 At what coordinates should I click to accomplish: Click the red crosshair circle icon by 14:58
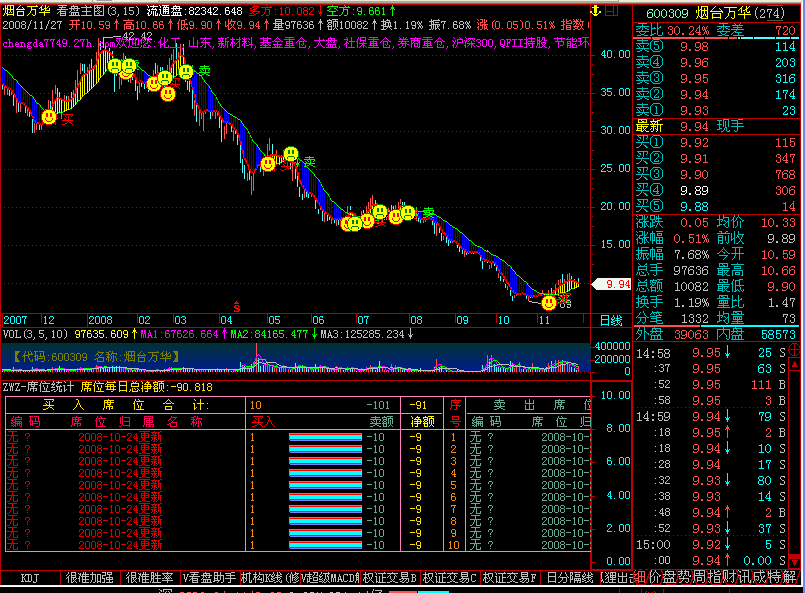click(795, 351)
